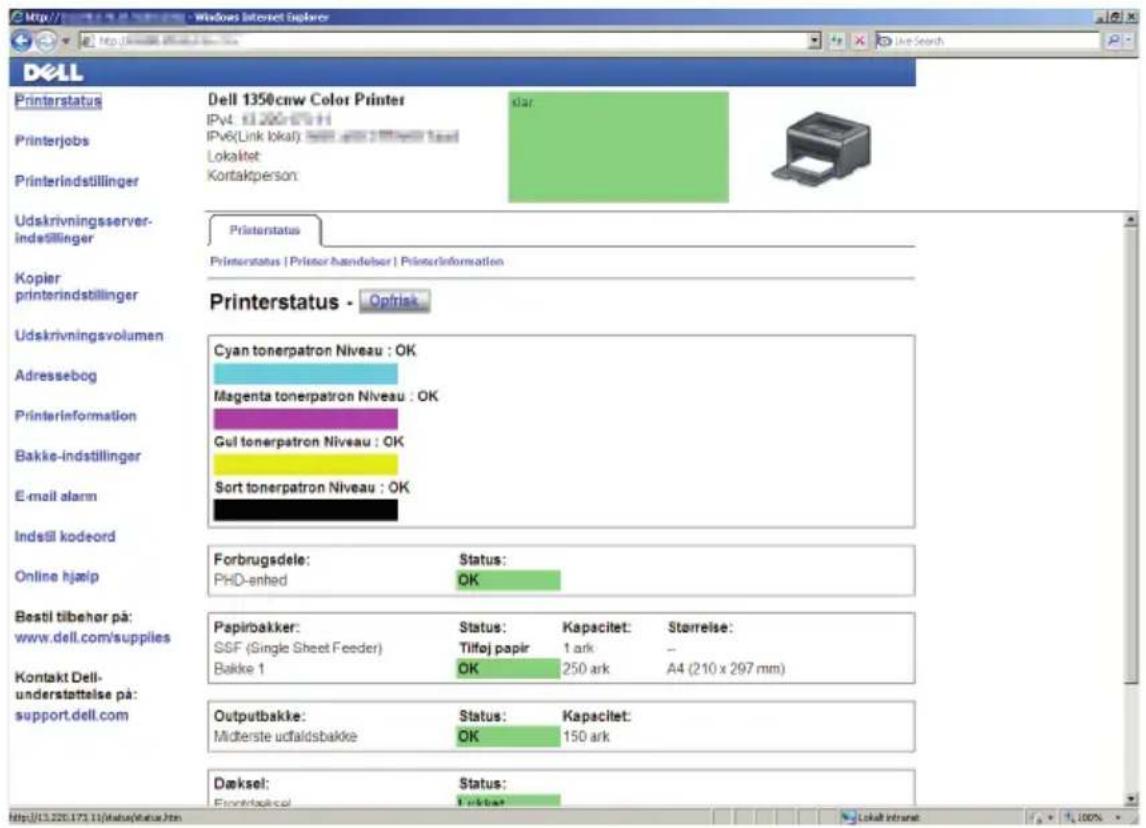Click the PHD-enhed OK status
1146x828 pixels.
click(508, 580)
